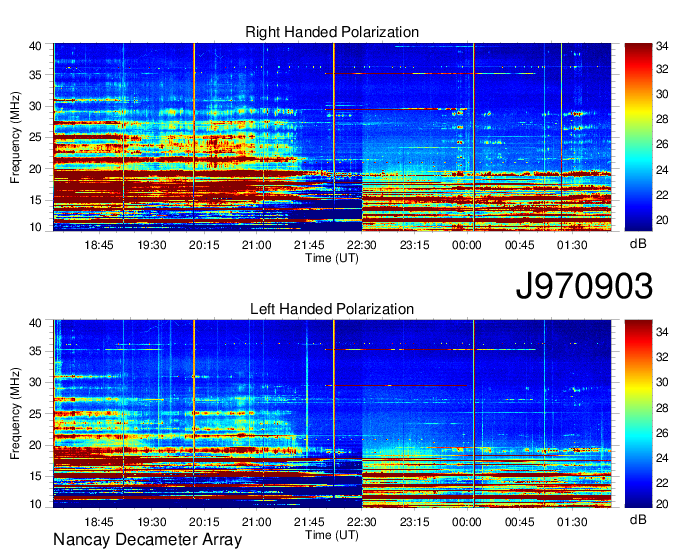
Task: Click the 34 dB value on the top colorbar
Action: 662,46
